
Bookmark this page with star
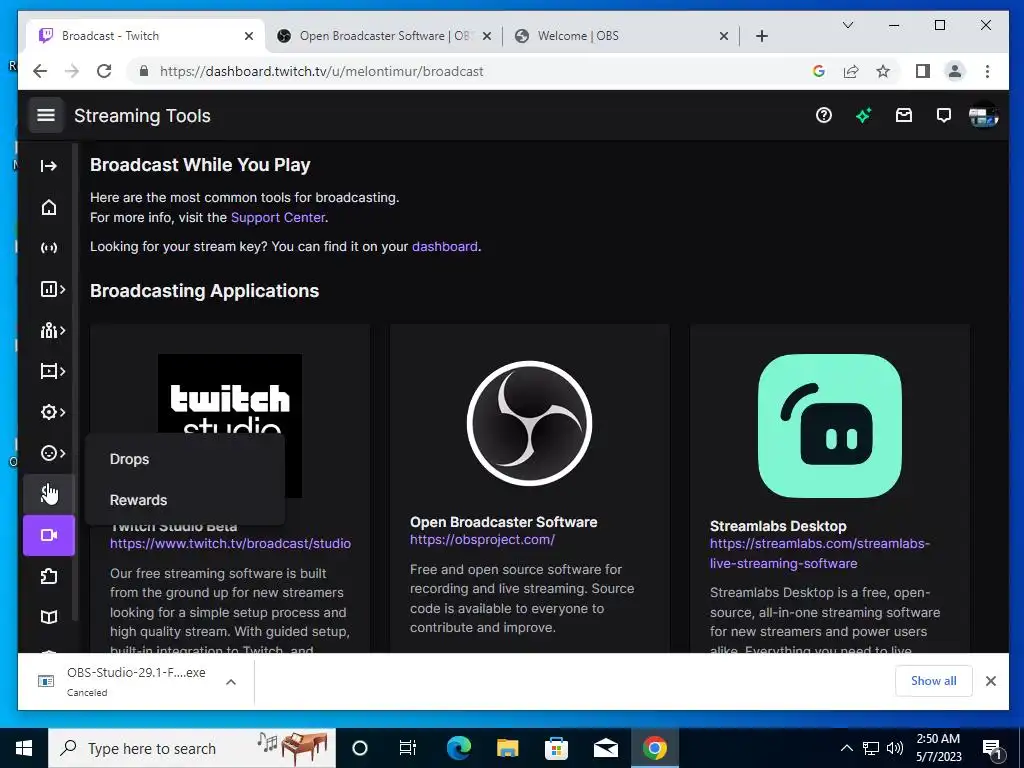click(883, 71)
